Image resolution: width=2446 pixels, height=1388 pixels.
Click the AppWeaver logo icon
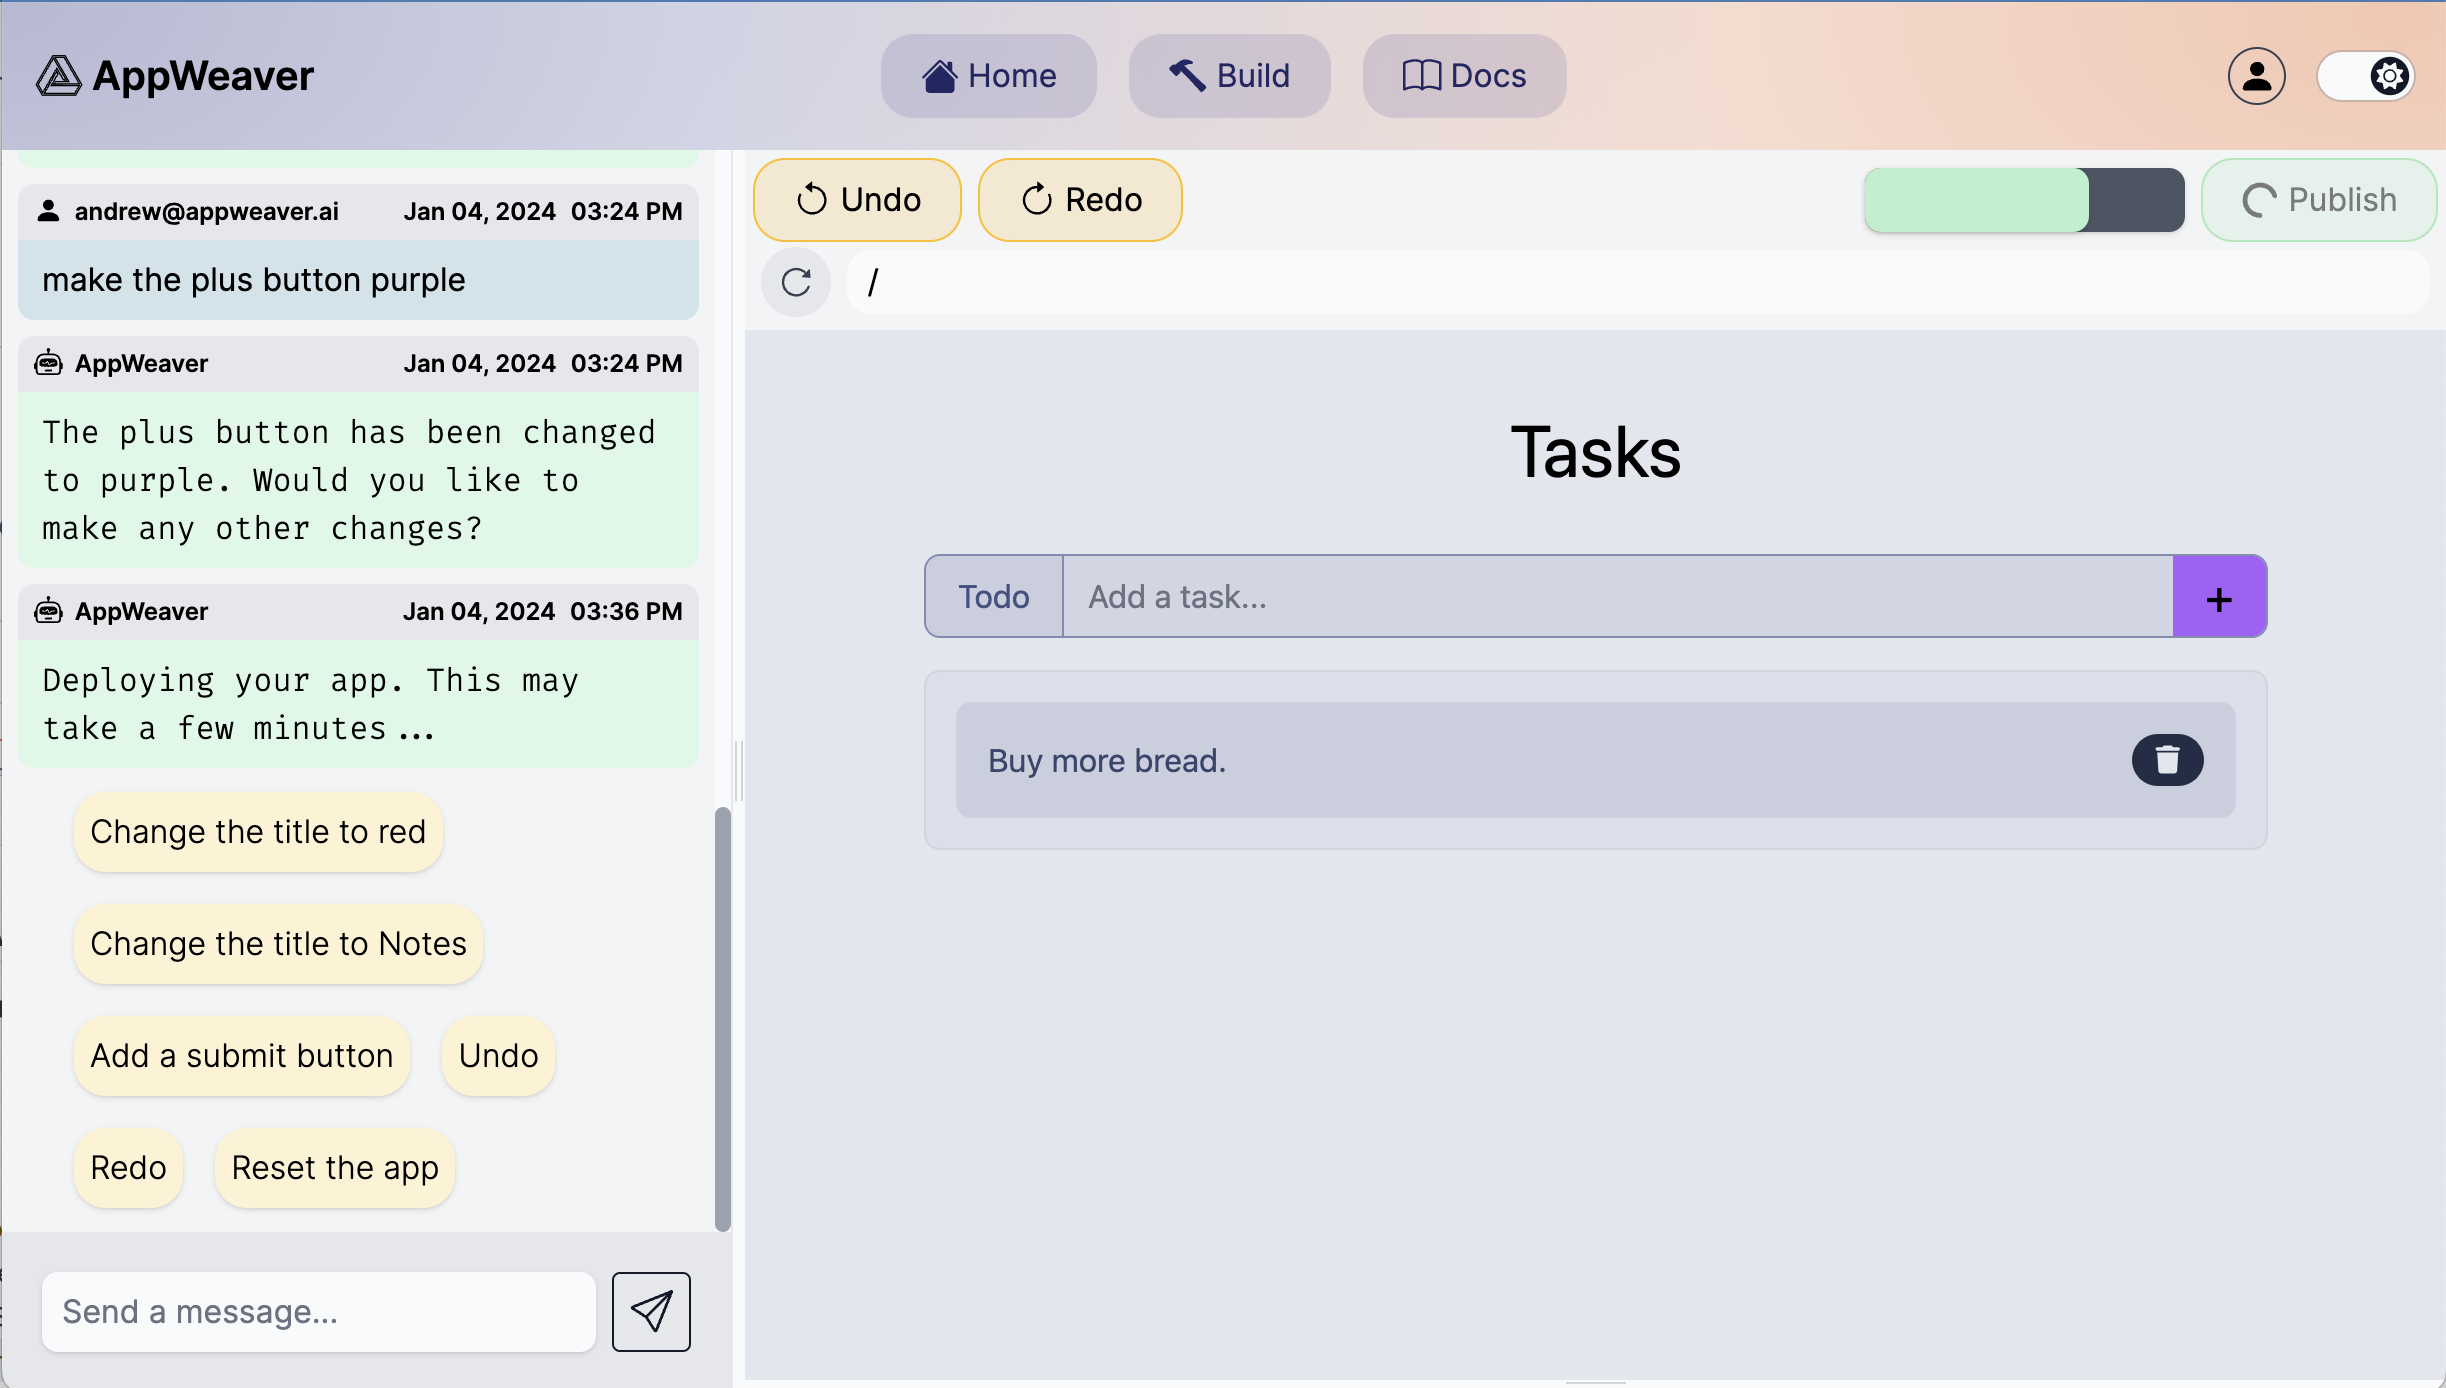(58, 76)
